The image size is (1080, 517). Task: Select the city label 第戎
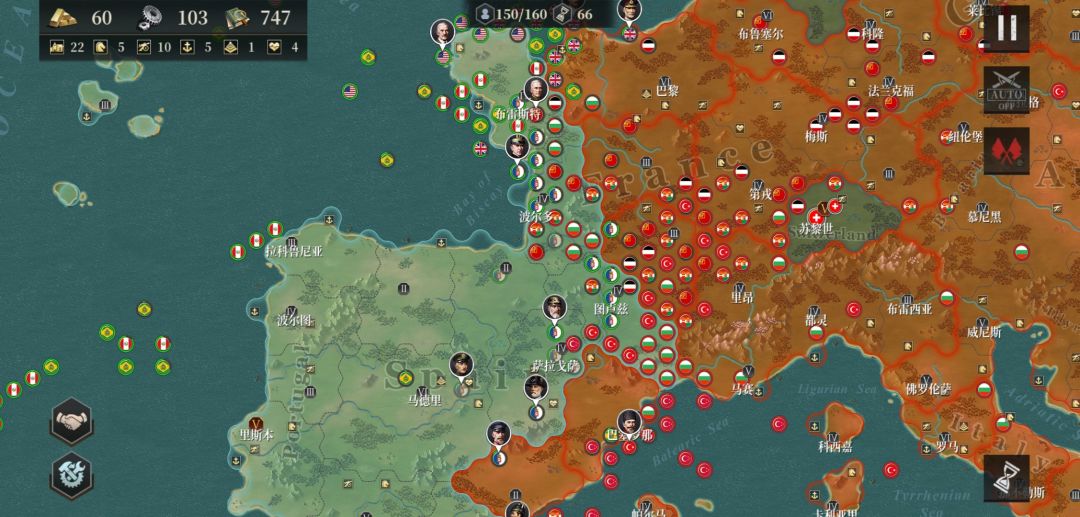(760, 195)
